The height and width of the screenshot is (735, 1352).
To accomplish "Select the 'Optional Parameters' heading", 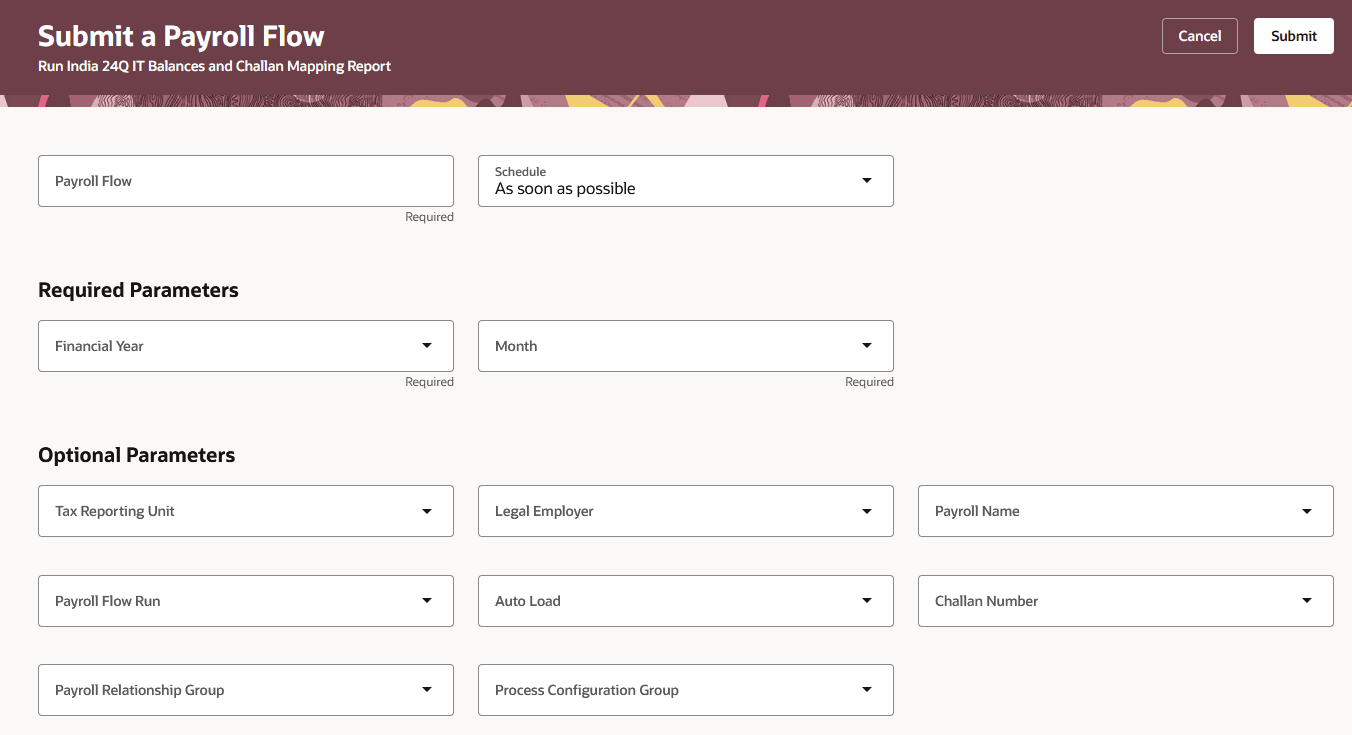I will 137,455.
